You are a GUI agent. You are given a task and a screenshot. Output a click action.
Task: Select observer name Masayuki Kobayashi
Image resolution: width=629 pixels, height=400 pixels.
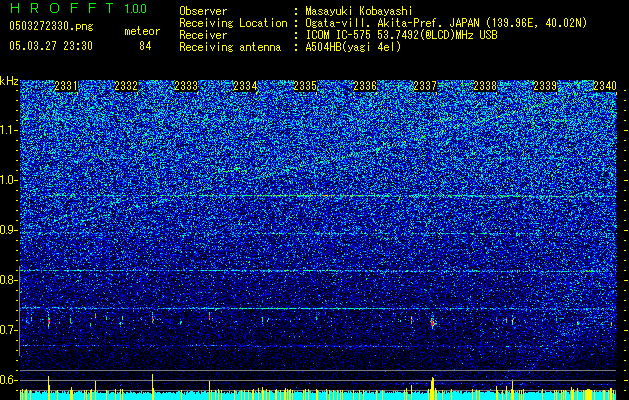358,11
